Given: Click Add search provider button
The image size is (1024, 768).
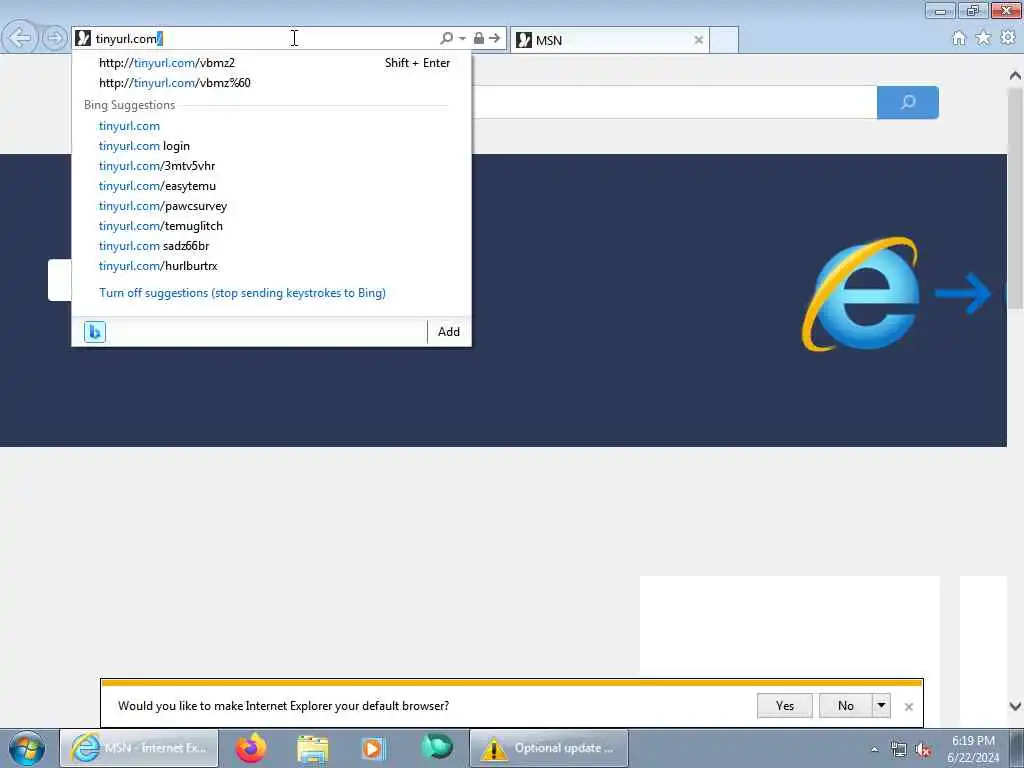Looking at the screenshot, I should pos(449,332).
